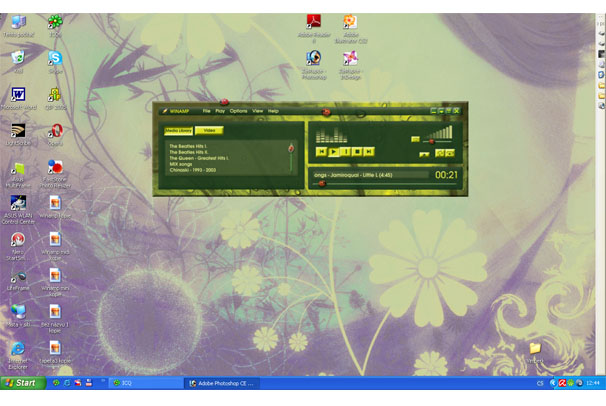Pause playback in Winamp player
This screenshot has width=606, height=406.
[345, 152]
